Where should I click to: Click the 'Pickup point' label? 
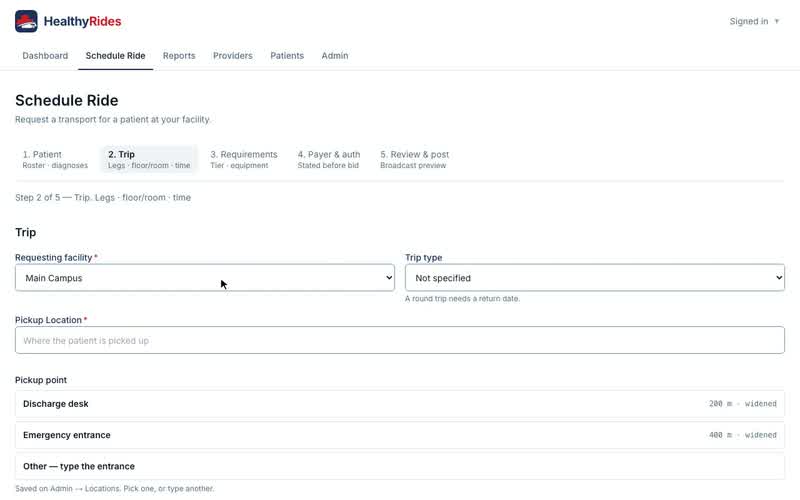41,380
